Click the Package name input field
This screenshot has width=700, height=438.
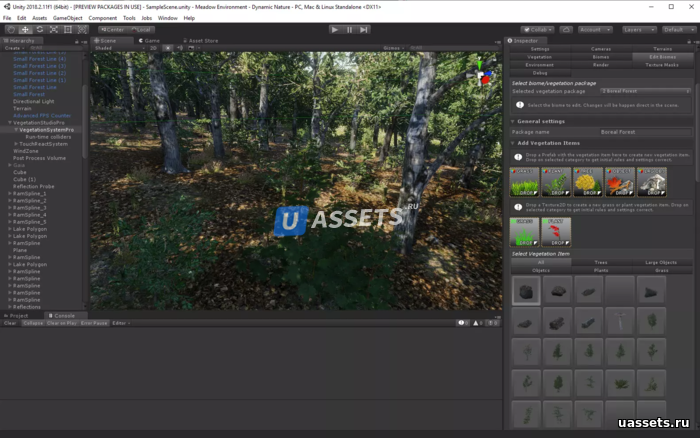(646, 131)
